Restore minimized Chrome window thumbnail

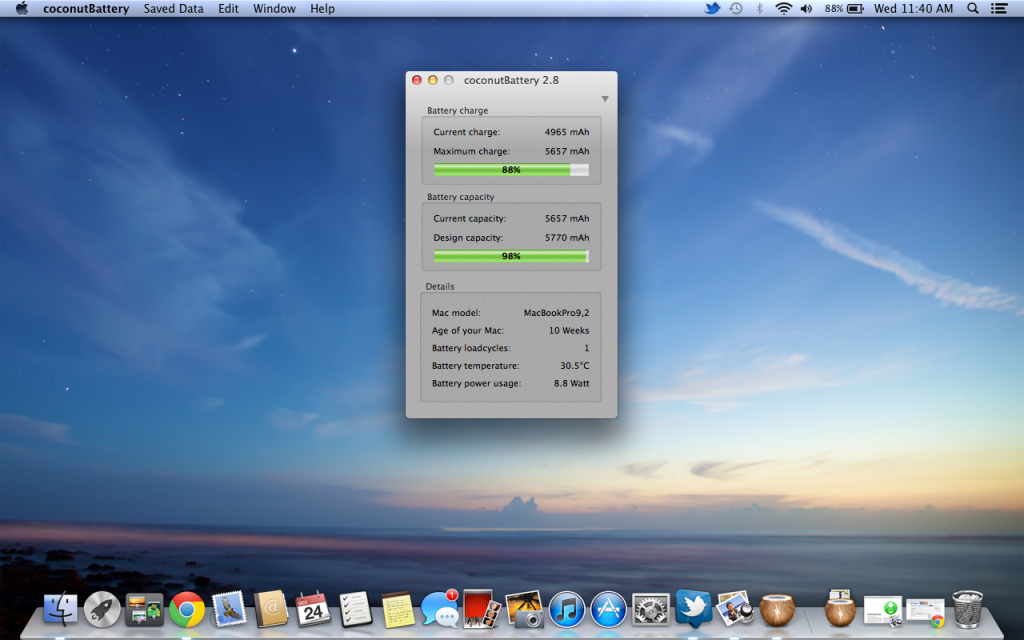925,613
